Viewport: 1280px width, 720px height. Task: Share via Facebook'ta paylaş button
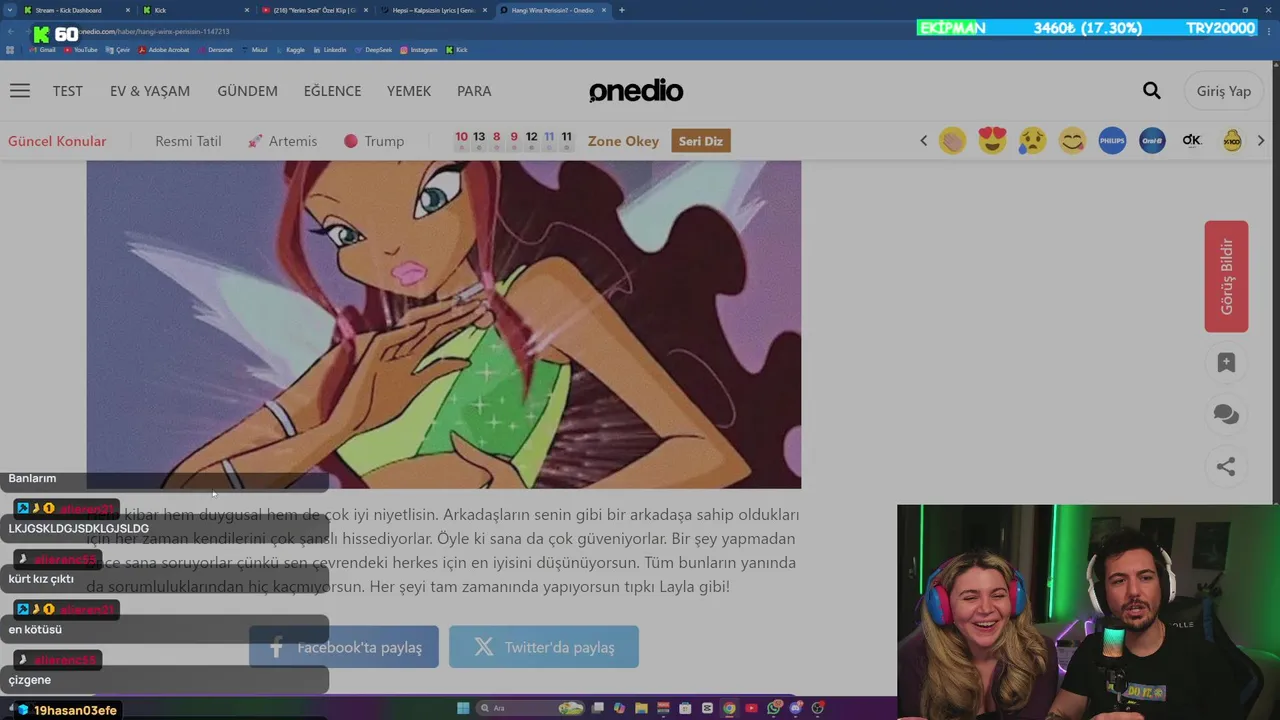pyautogui.click(x=344, y=647)
